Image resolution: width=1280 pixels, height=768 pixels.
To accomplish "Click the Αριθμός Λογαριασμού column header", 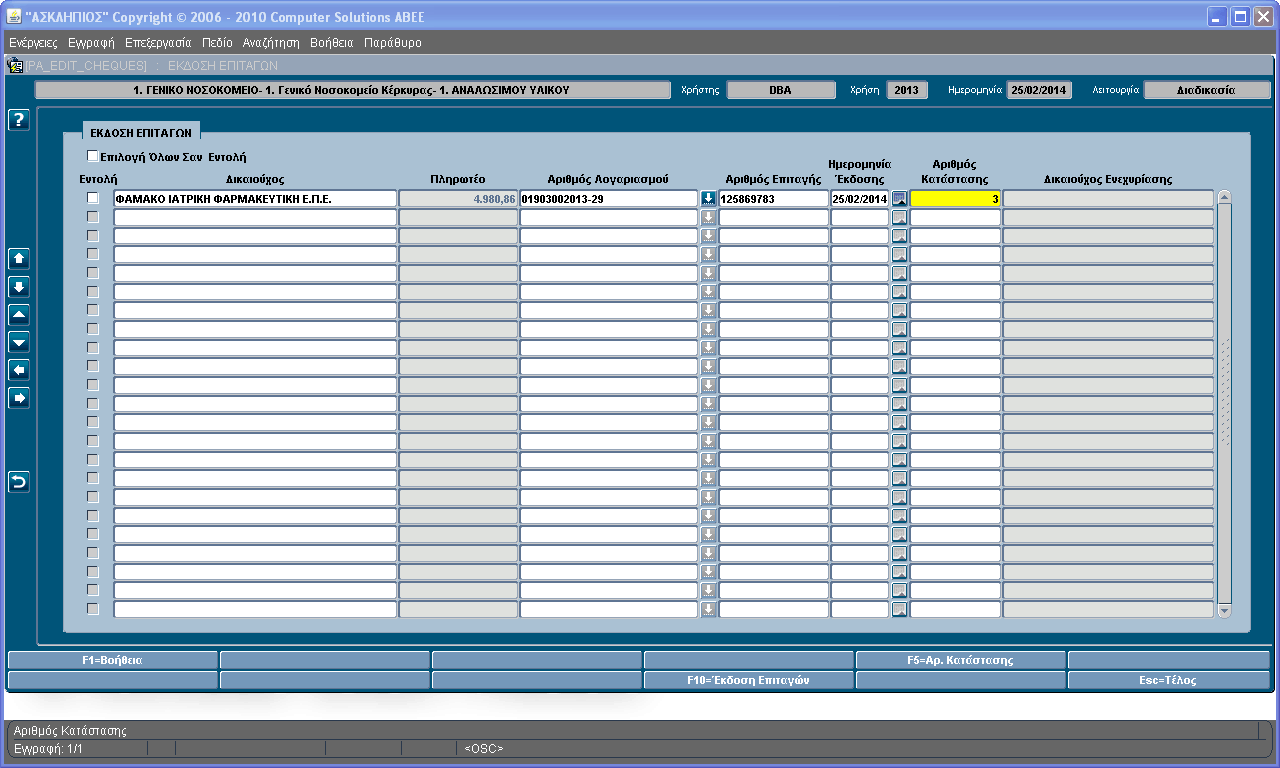I will point(608,179).
